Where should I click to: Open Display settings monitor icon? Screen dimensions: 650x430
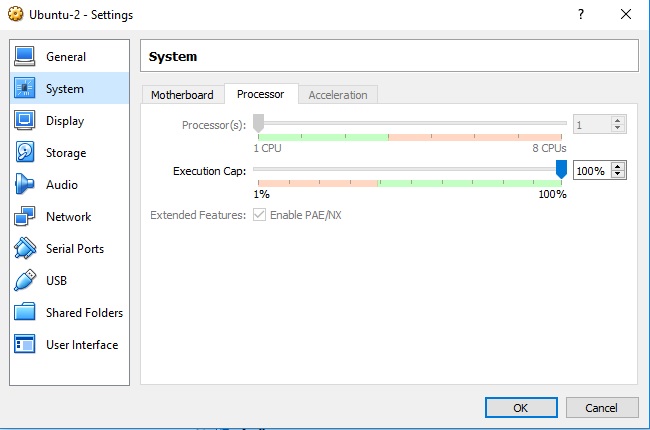[x=25, y=121]
